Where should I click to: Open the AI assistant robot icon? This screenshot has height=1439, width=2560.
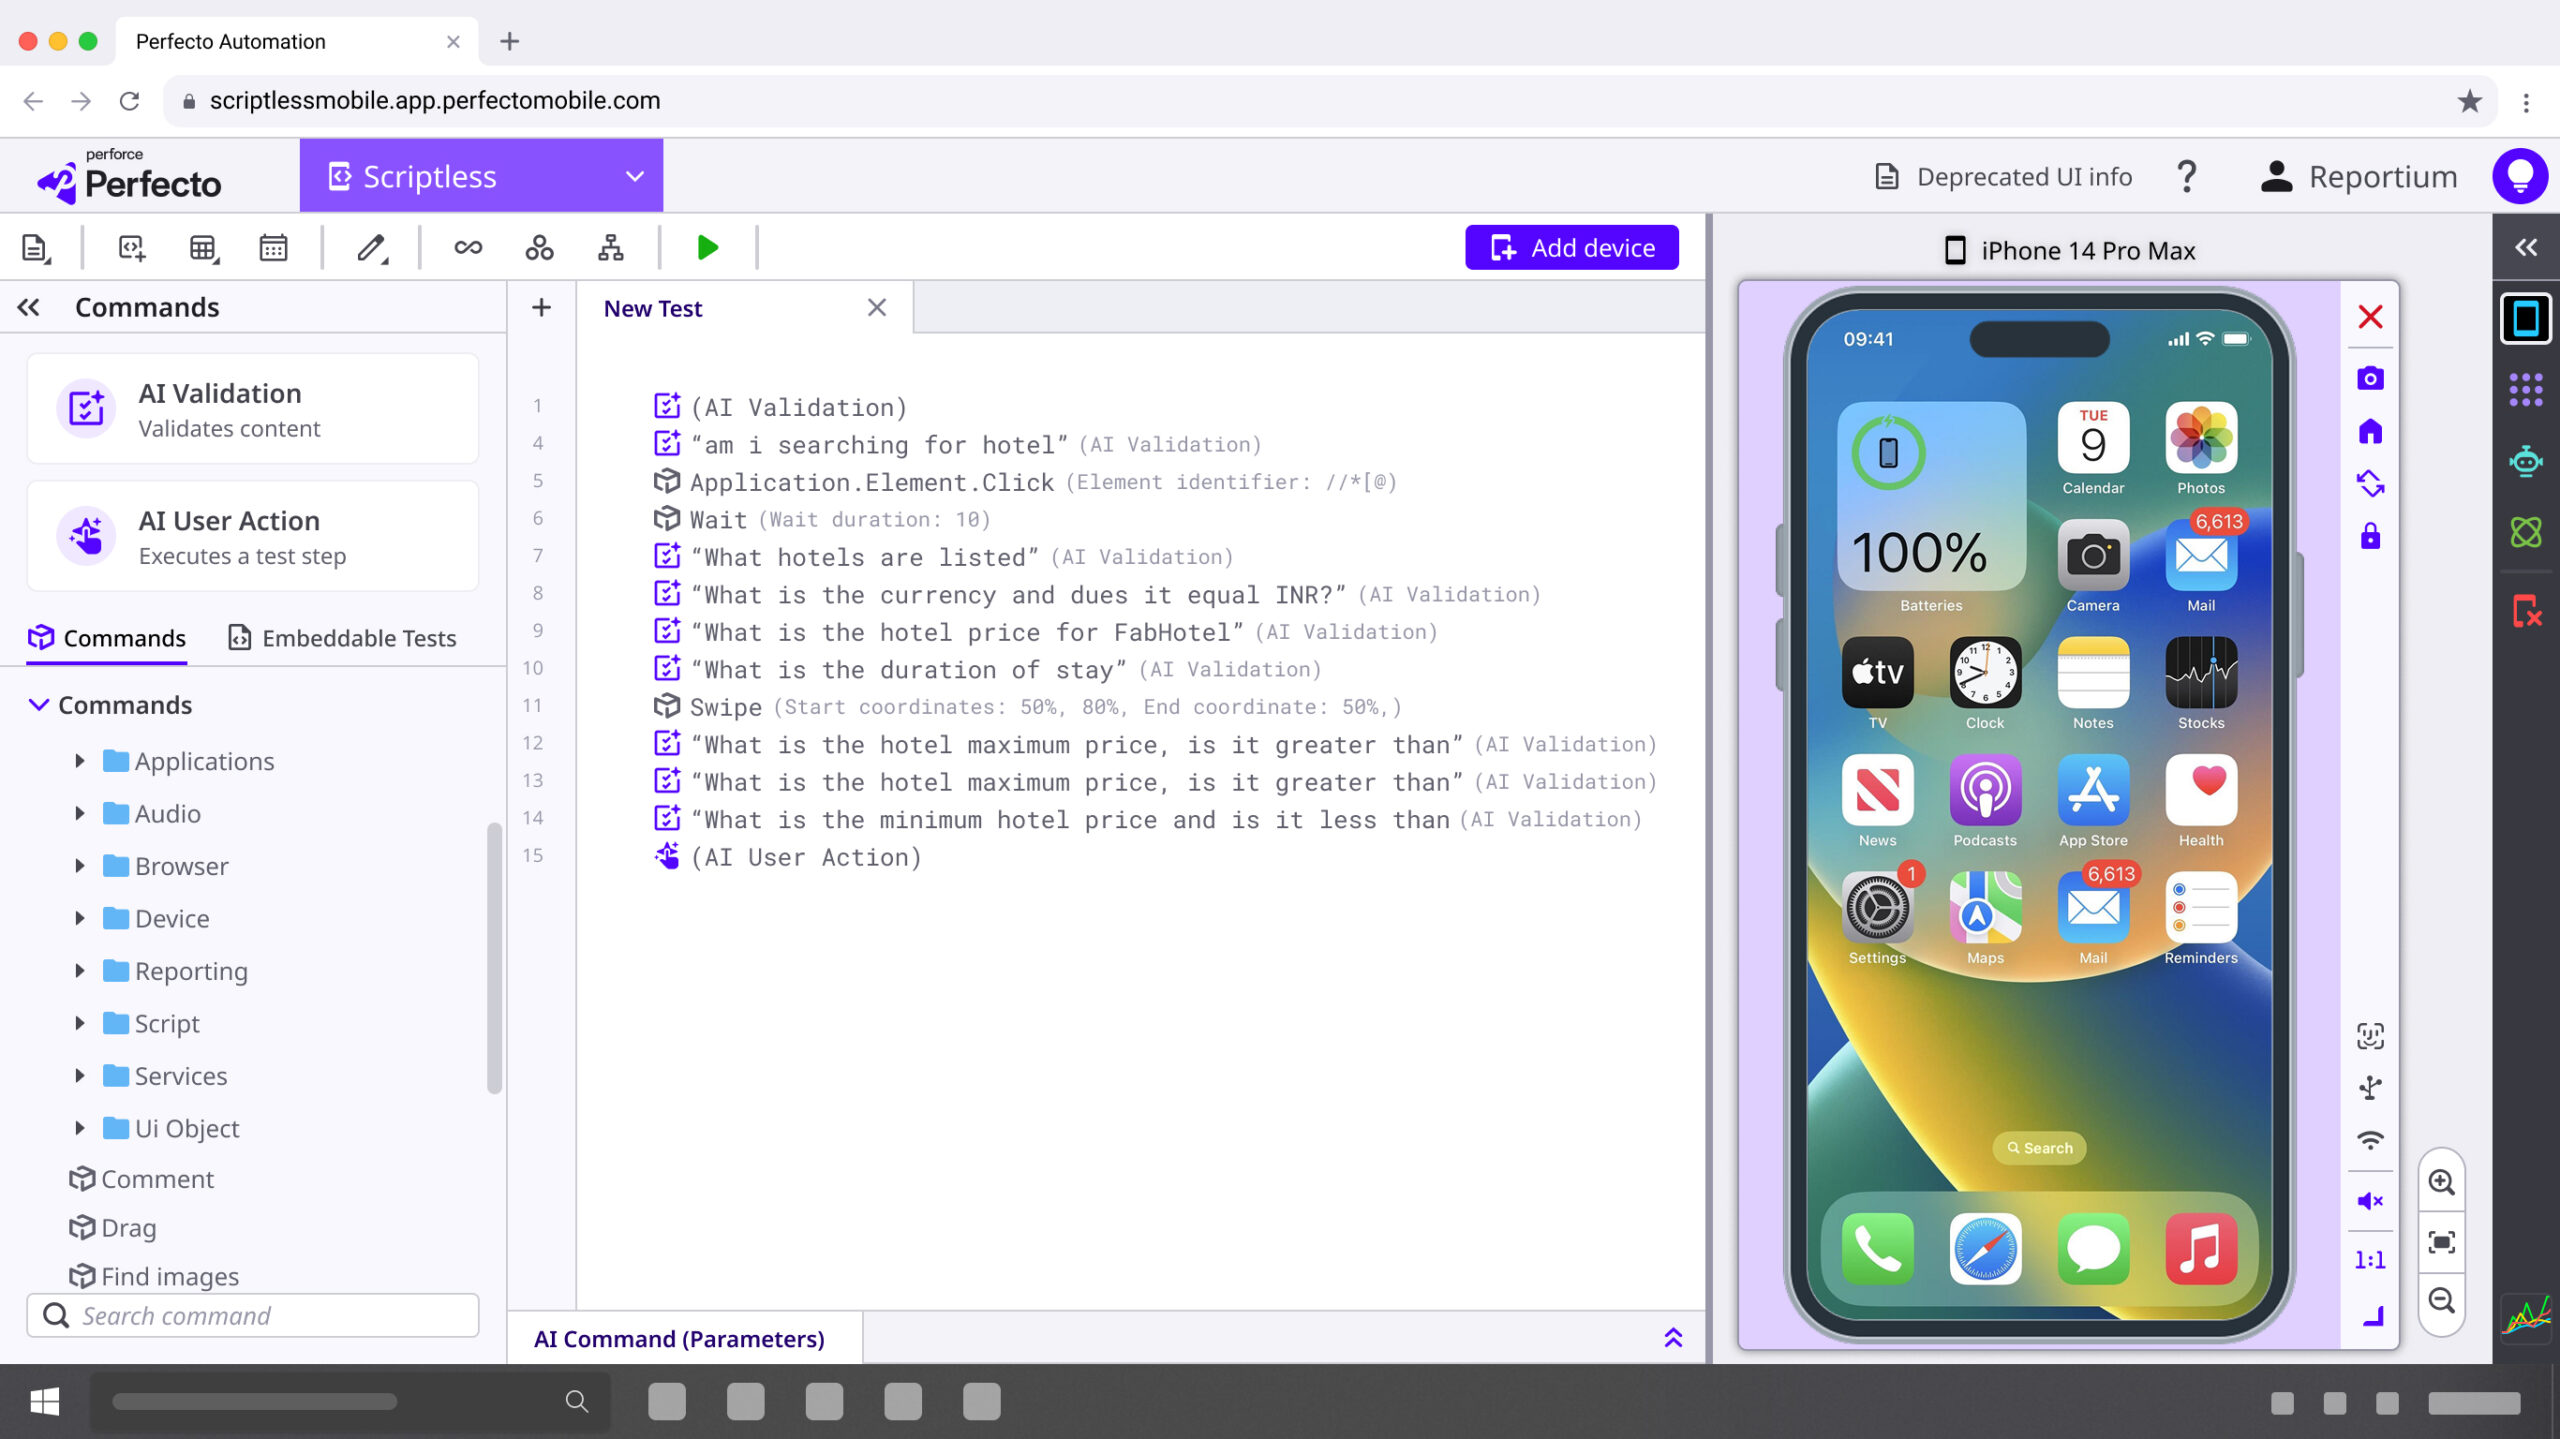pyautogui.click(x=2526, y=460)
